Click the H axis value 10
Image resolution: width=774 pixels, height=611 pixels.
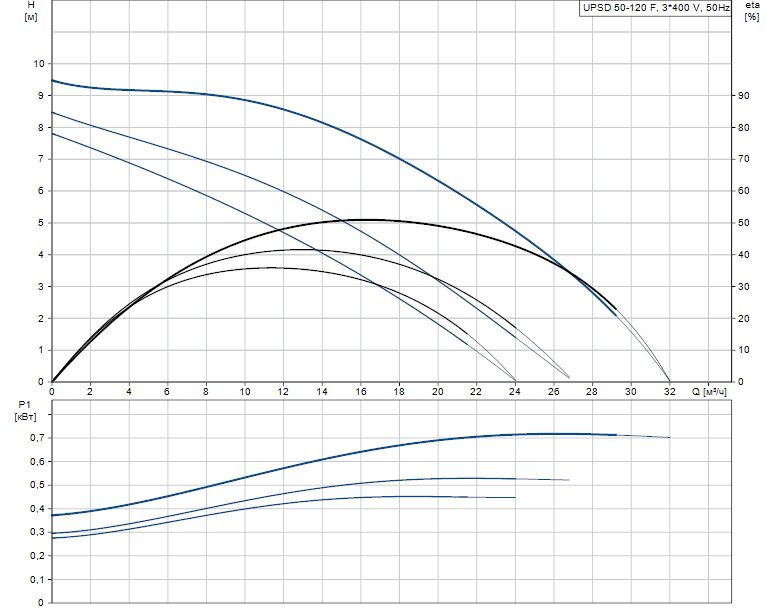click(39, 64)
